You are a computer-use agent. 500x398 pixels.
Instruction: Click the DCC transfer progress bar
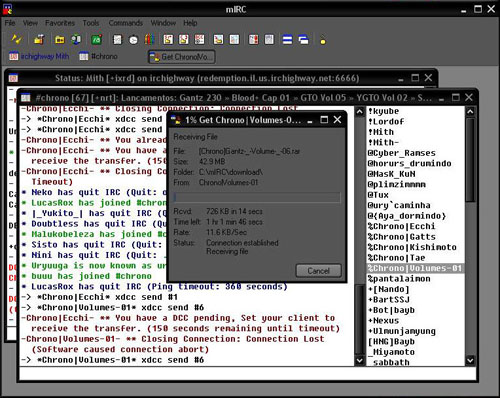pyautogui.click(x=257, y=197)
